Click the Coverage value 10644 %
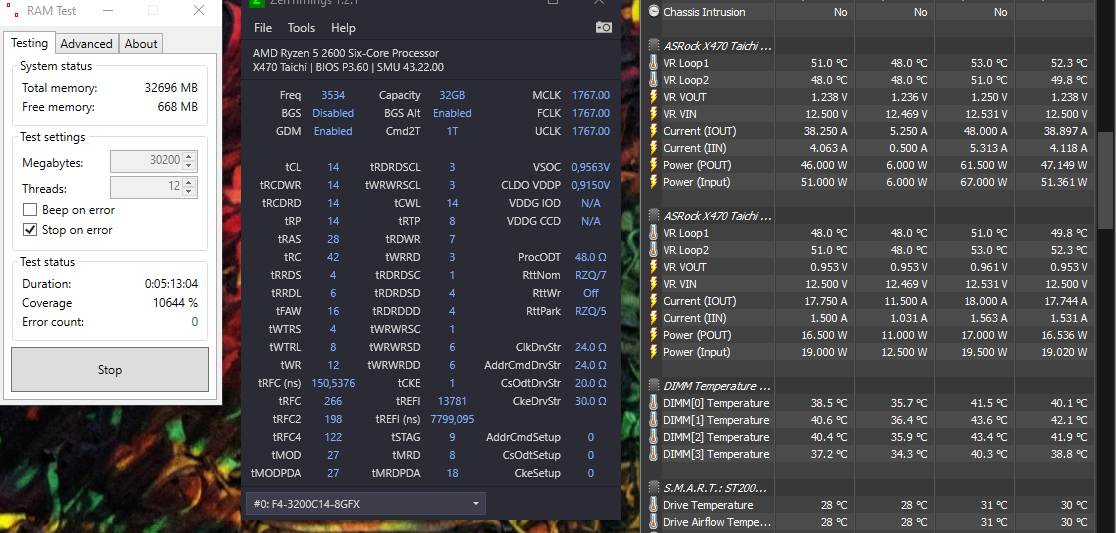 [175, 302]
